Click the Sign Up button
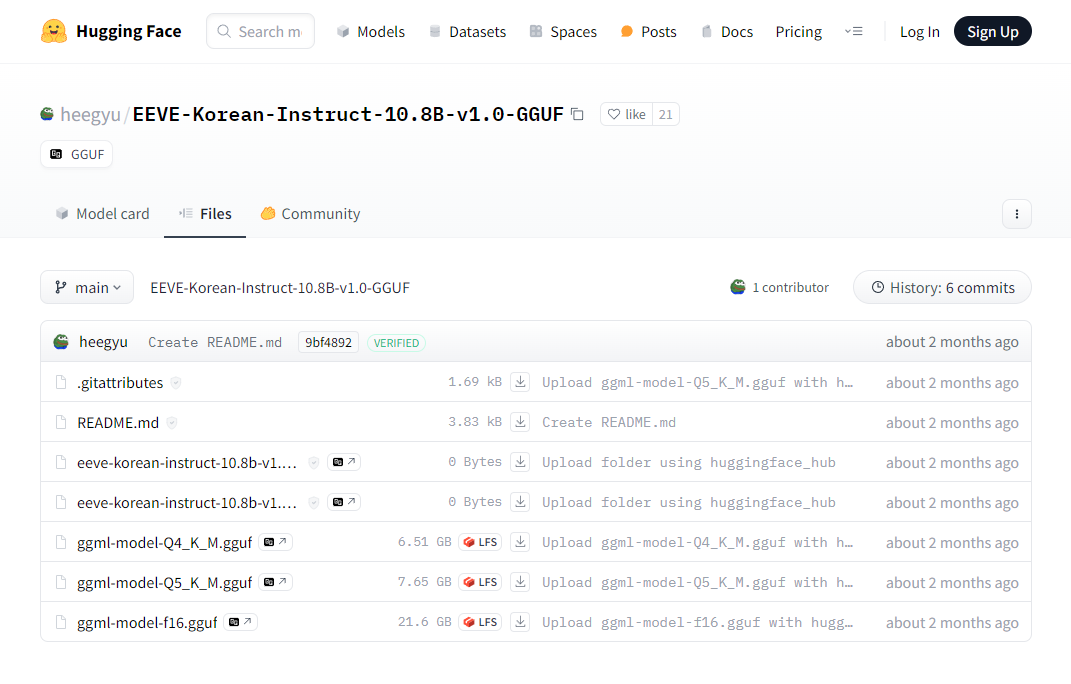The width and height of the screenshot is (1071, 684). click(x=992, y=31)
